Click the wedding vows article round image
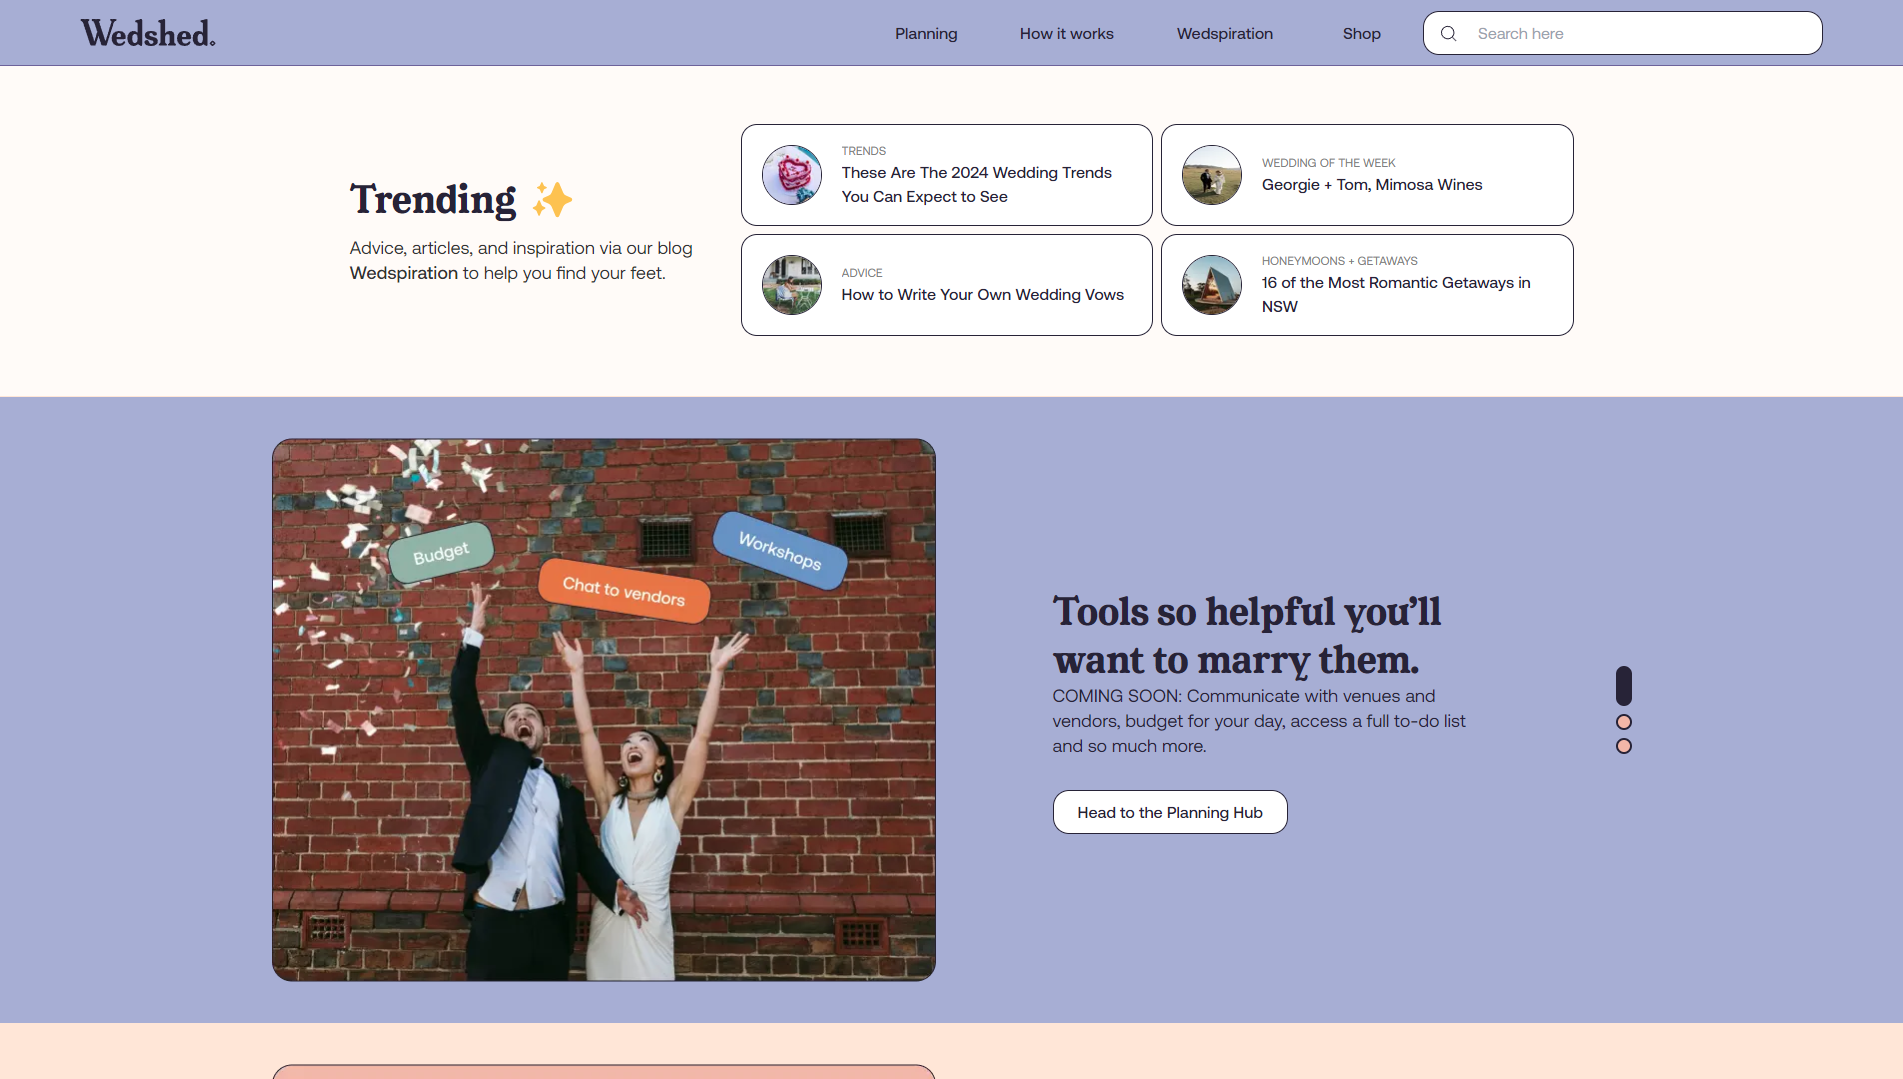Screen dimensions: 1903x1079 791,285
